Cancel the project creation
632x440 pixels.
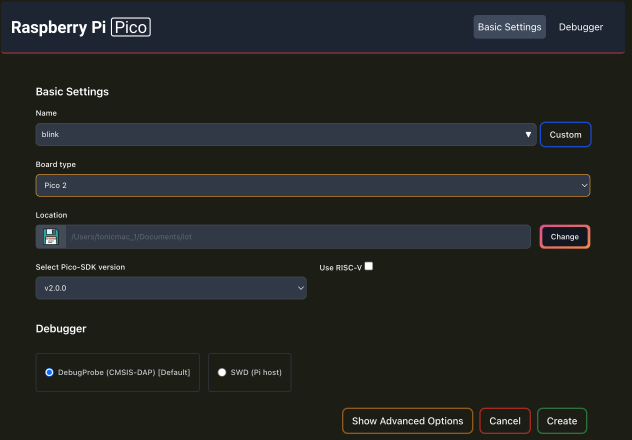505,421
